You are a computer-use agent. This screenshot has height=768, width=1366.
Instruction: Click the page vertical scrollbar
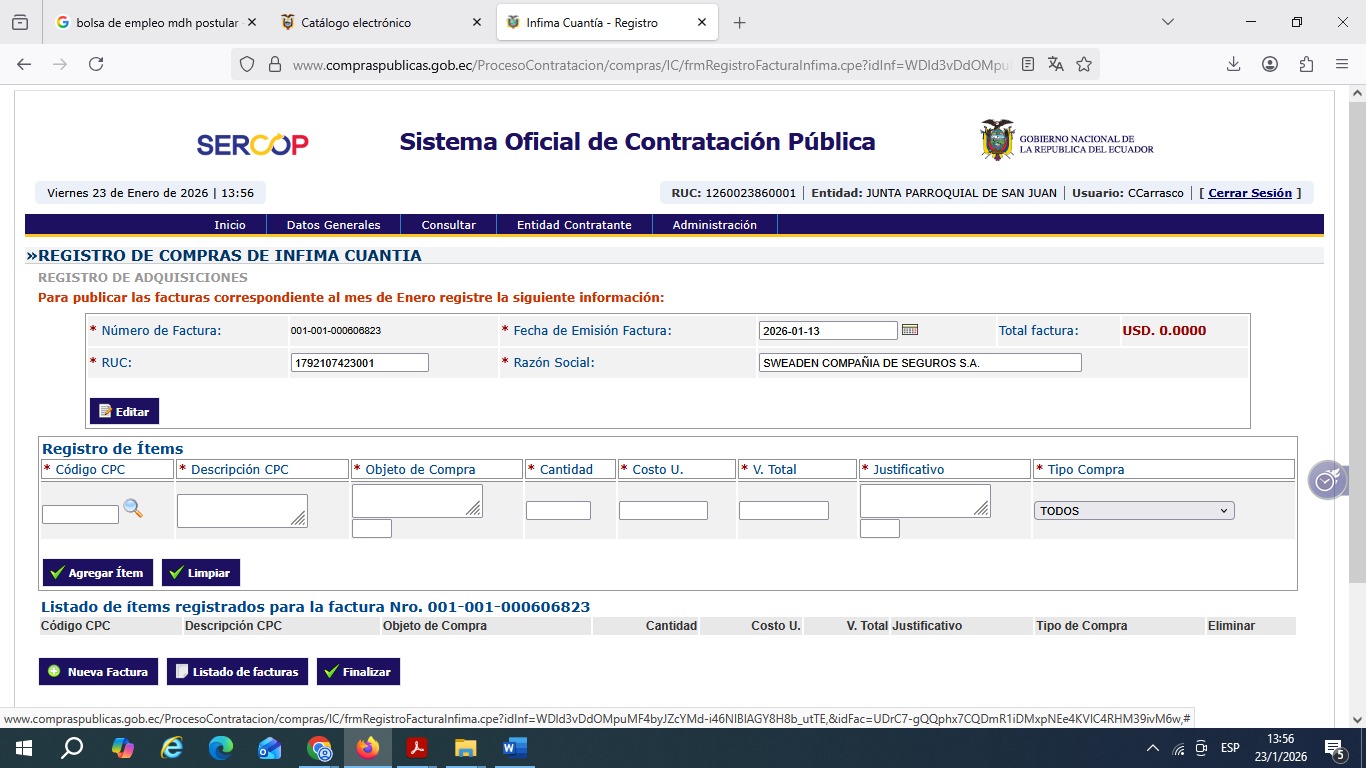(1357, 340)
